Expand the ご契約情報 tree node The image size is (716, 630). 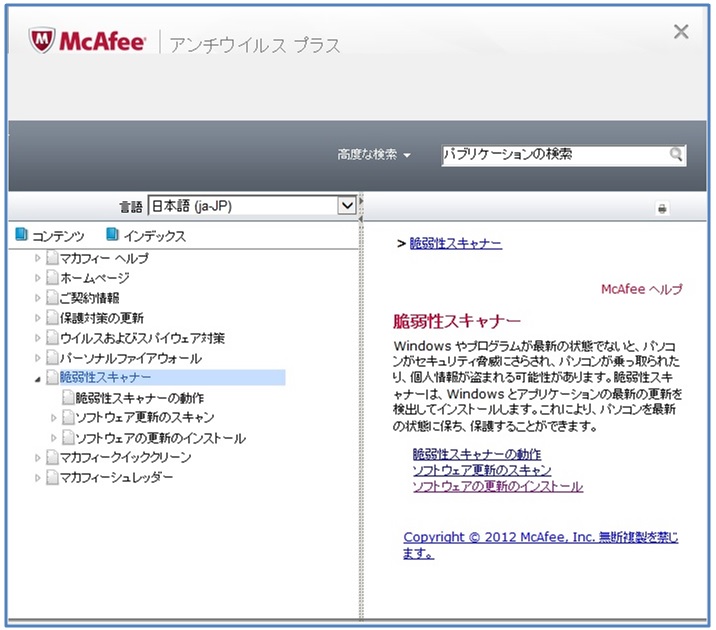coord(37,298)
